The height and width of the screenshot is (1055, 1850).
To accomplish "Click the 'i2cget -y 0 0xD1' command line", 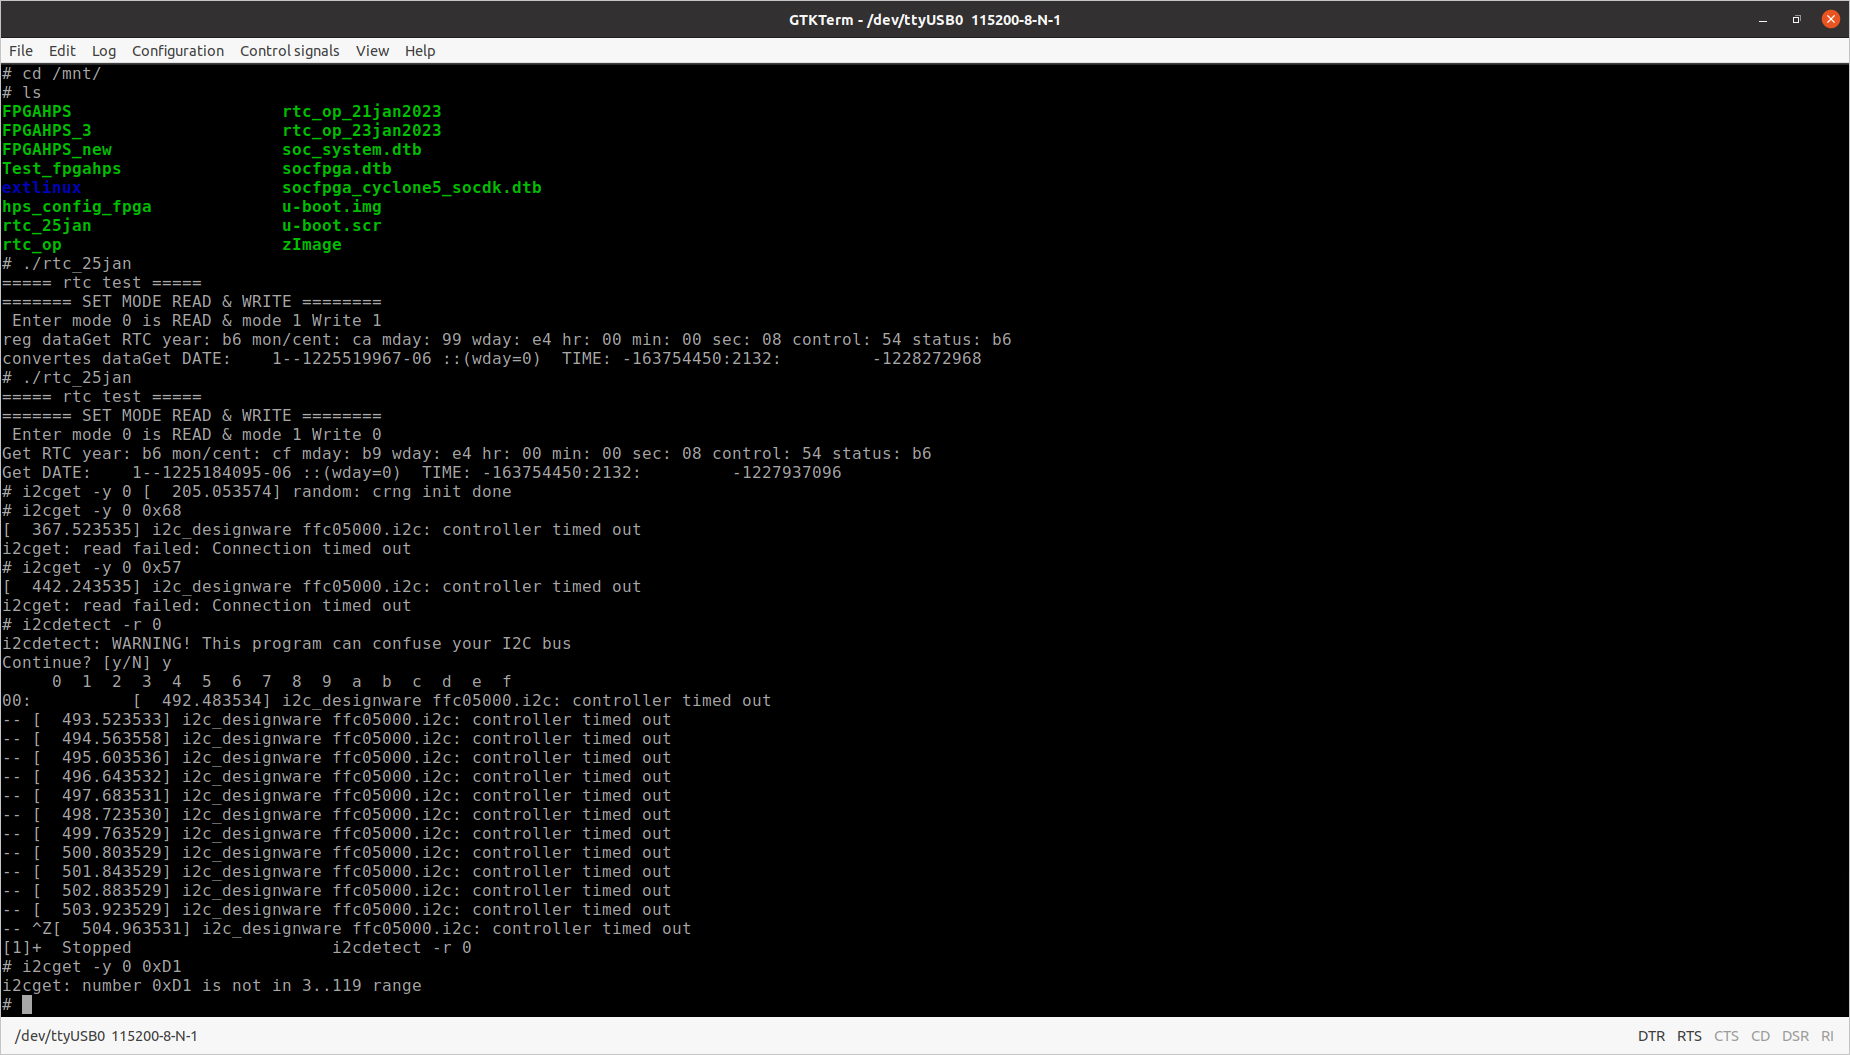I will tap(92, 967).
